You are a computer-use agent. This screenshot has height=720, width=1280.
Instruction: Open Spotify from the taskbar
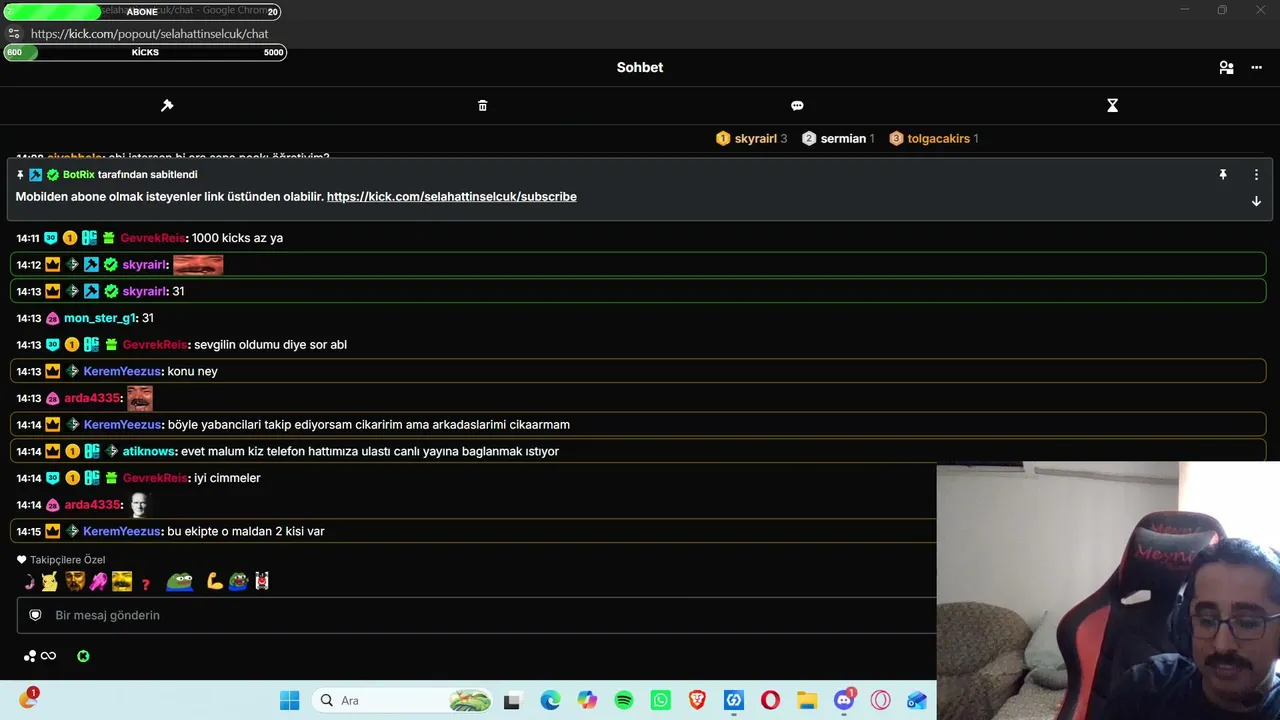[624, 700]
